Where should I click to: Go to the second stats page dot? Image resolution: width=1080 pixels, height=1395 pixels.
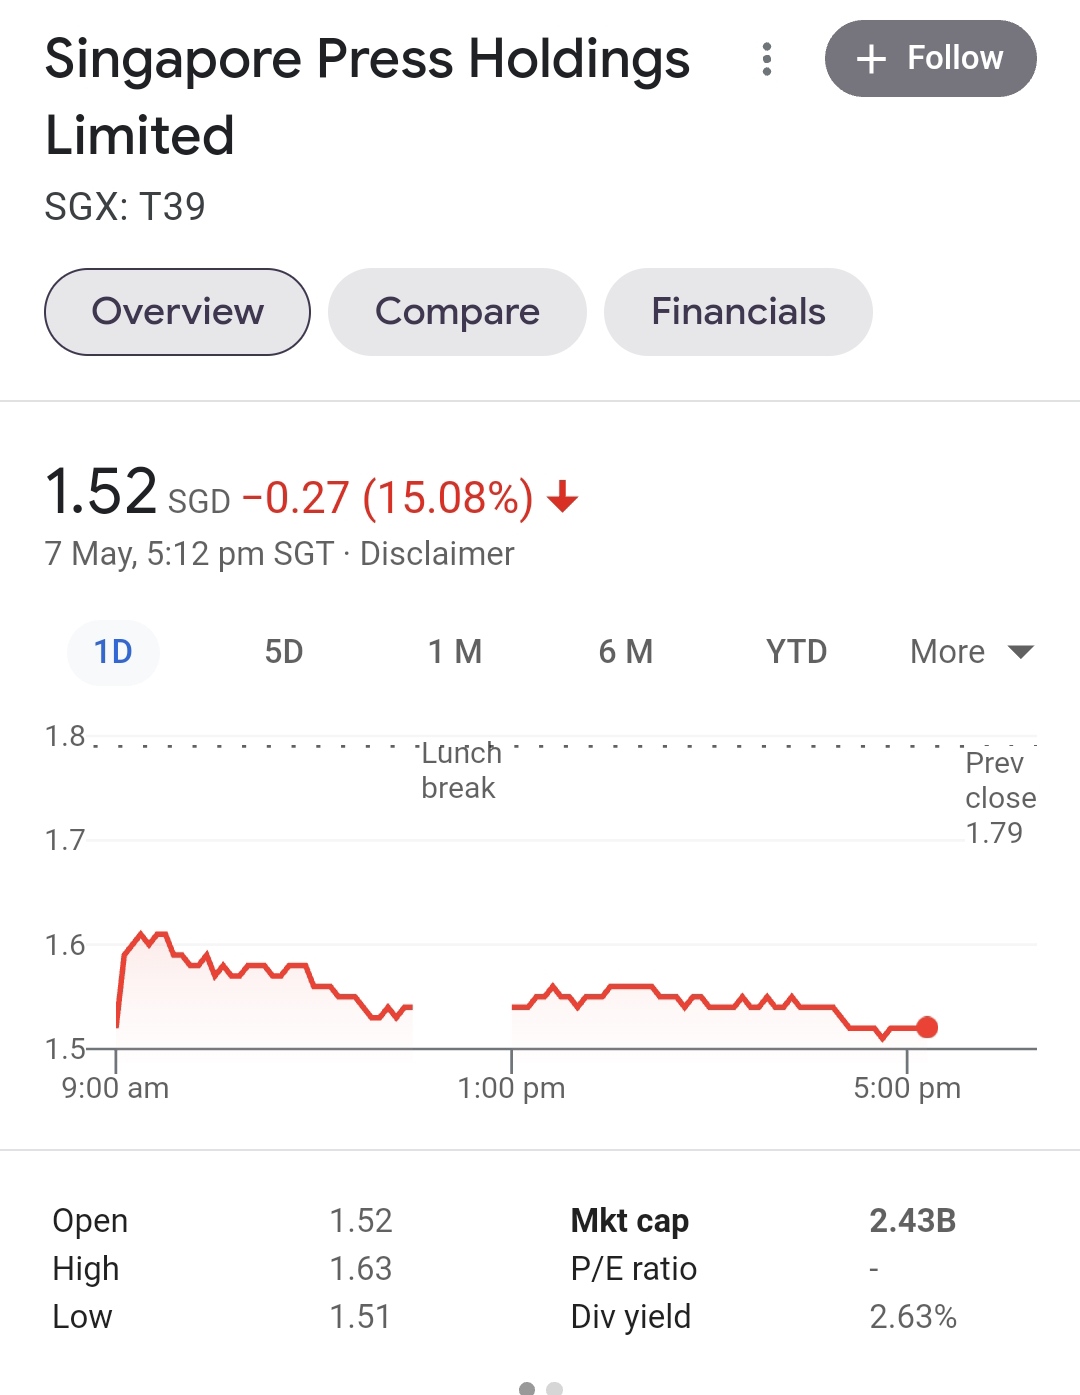click(x=555, y=1388)
